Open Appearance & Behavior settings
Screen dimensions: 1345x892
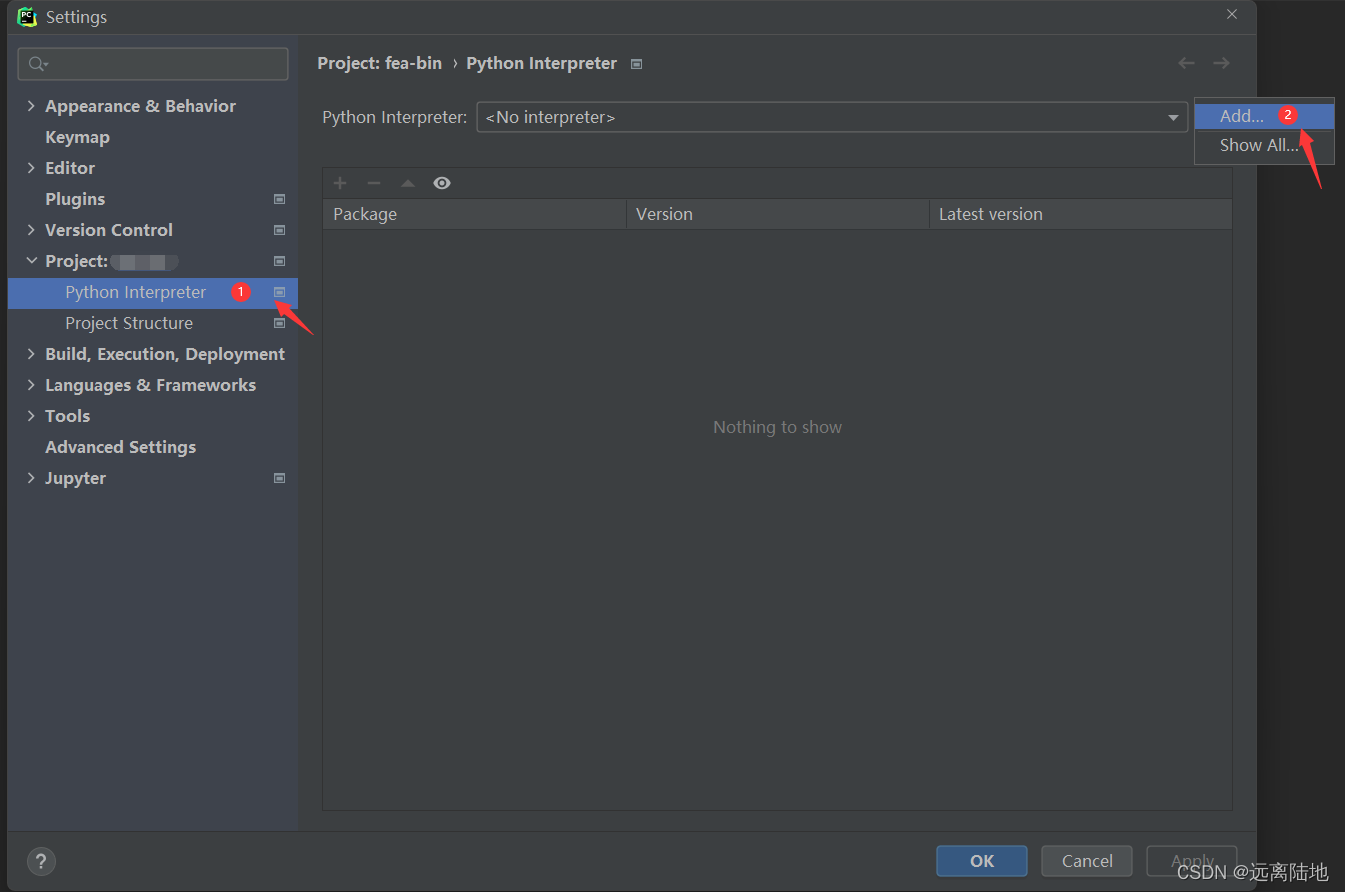140,106
